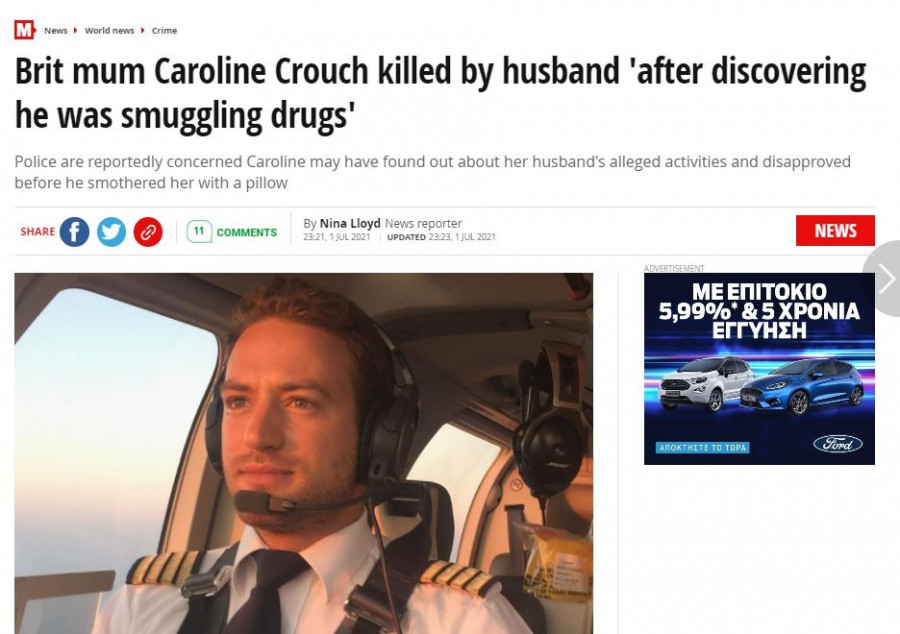The height and width of the screenshot is (634, 900).
Task: Click the SHARE label
Action: tap(38, 232)
